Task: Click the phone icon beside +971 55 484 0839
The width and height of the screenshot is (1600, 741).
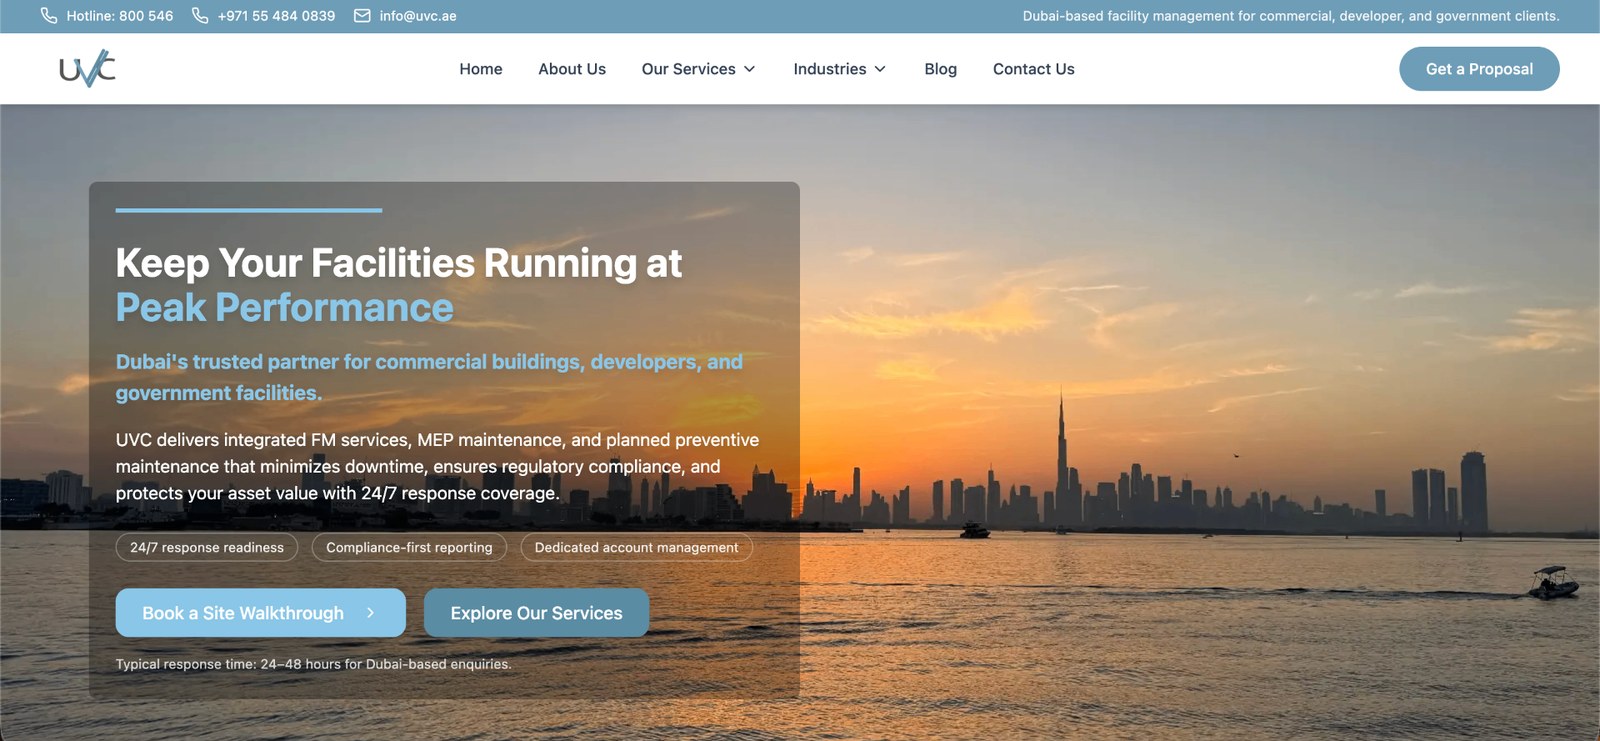Action: tap(200, 16)
